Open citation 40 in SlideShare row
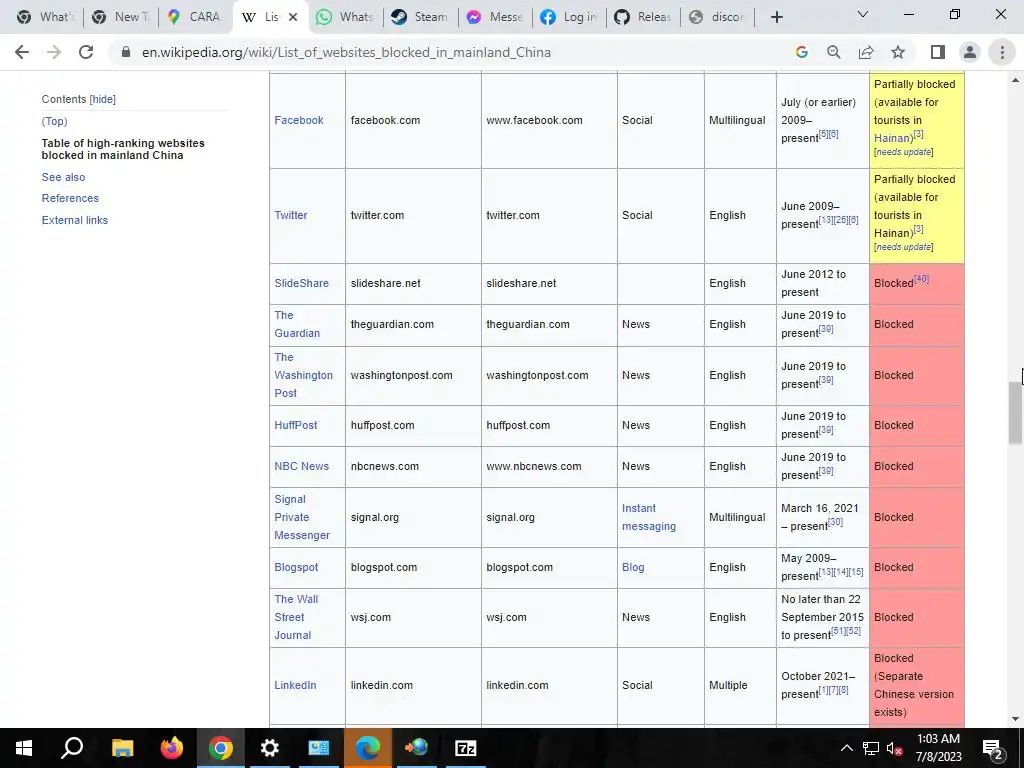 click(x=921, y=279)
